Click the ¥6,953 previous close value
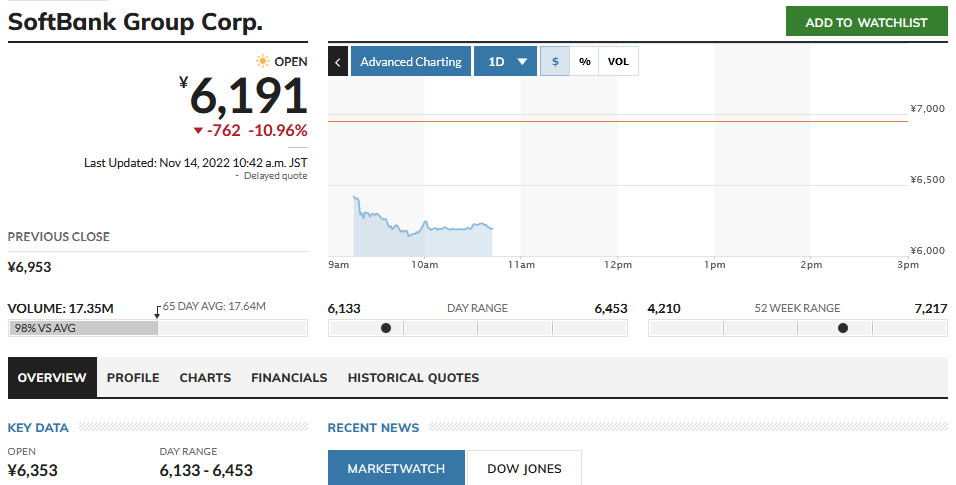Viewport: 956px width, 485px height. tap(29, 267)
